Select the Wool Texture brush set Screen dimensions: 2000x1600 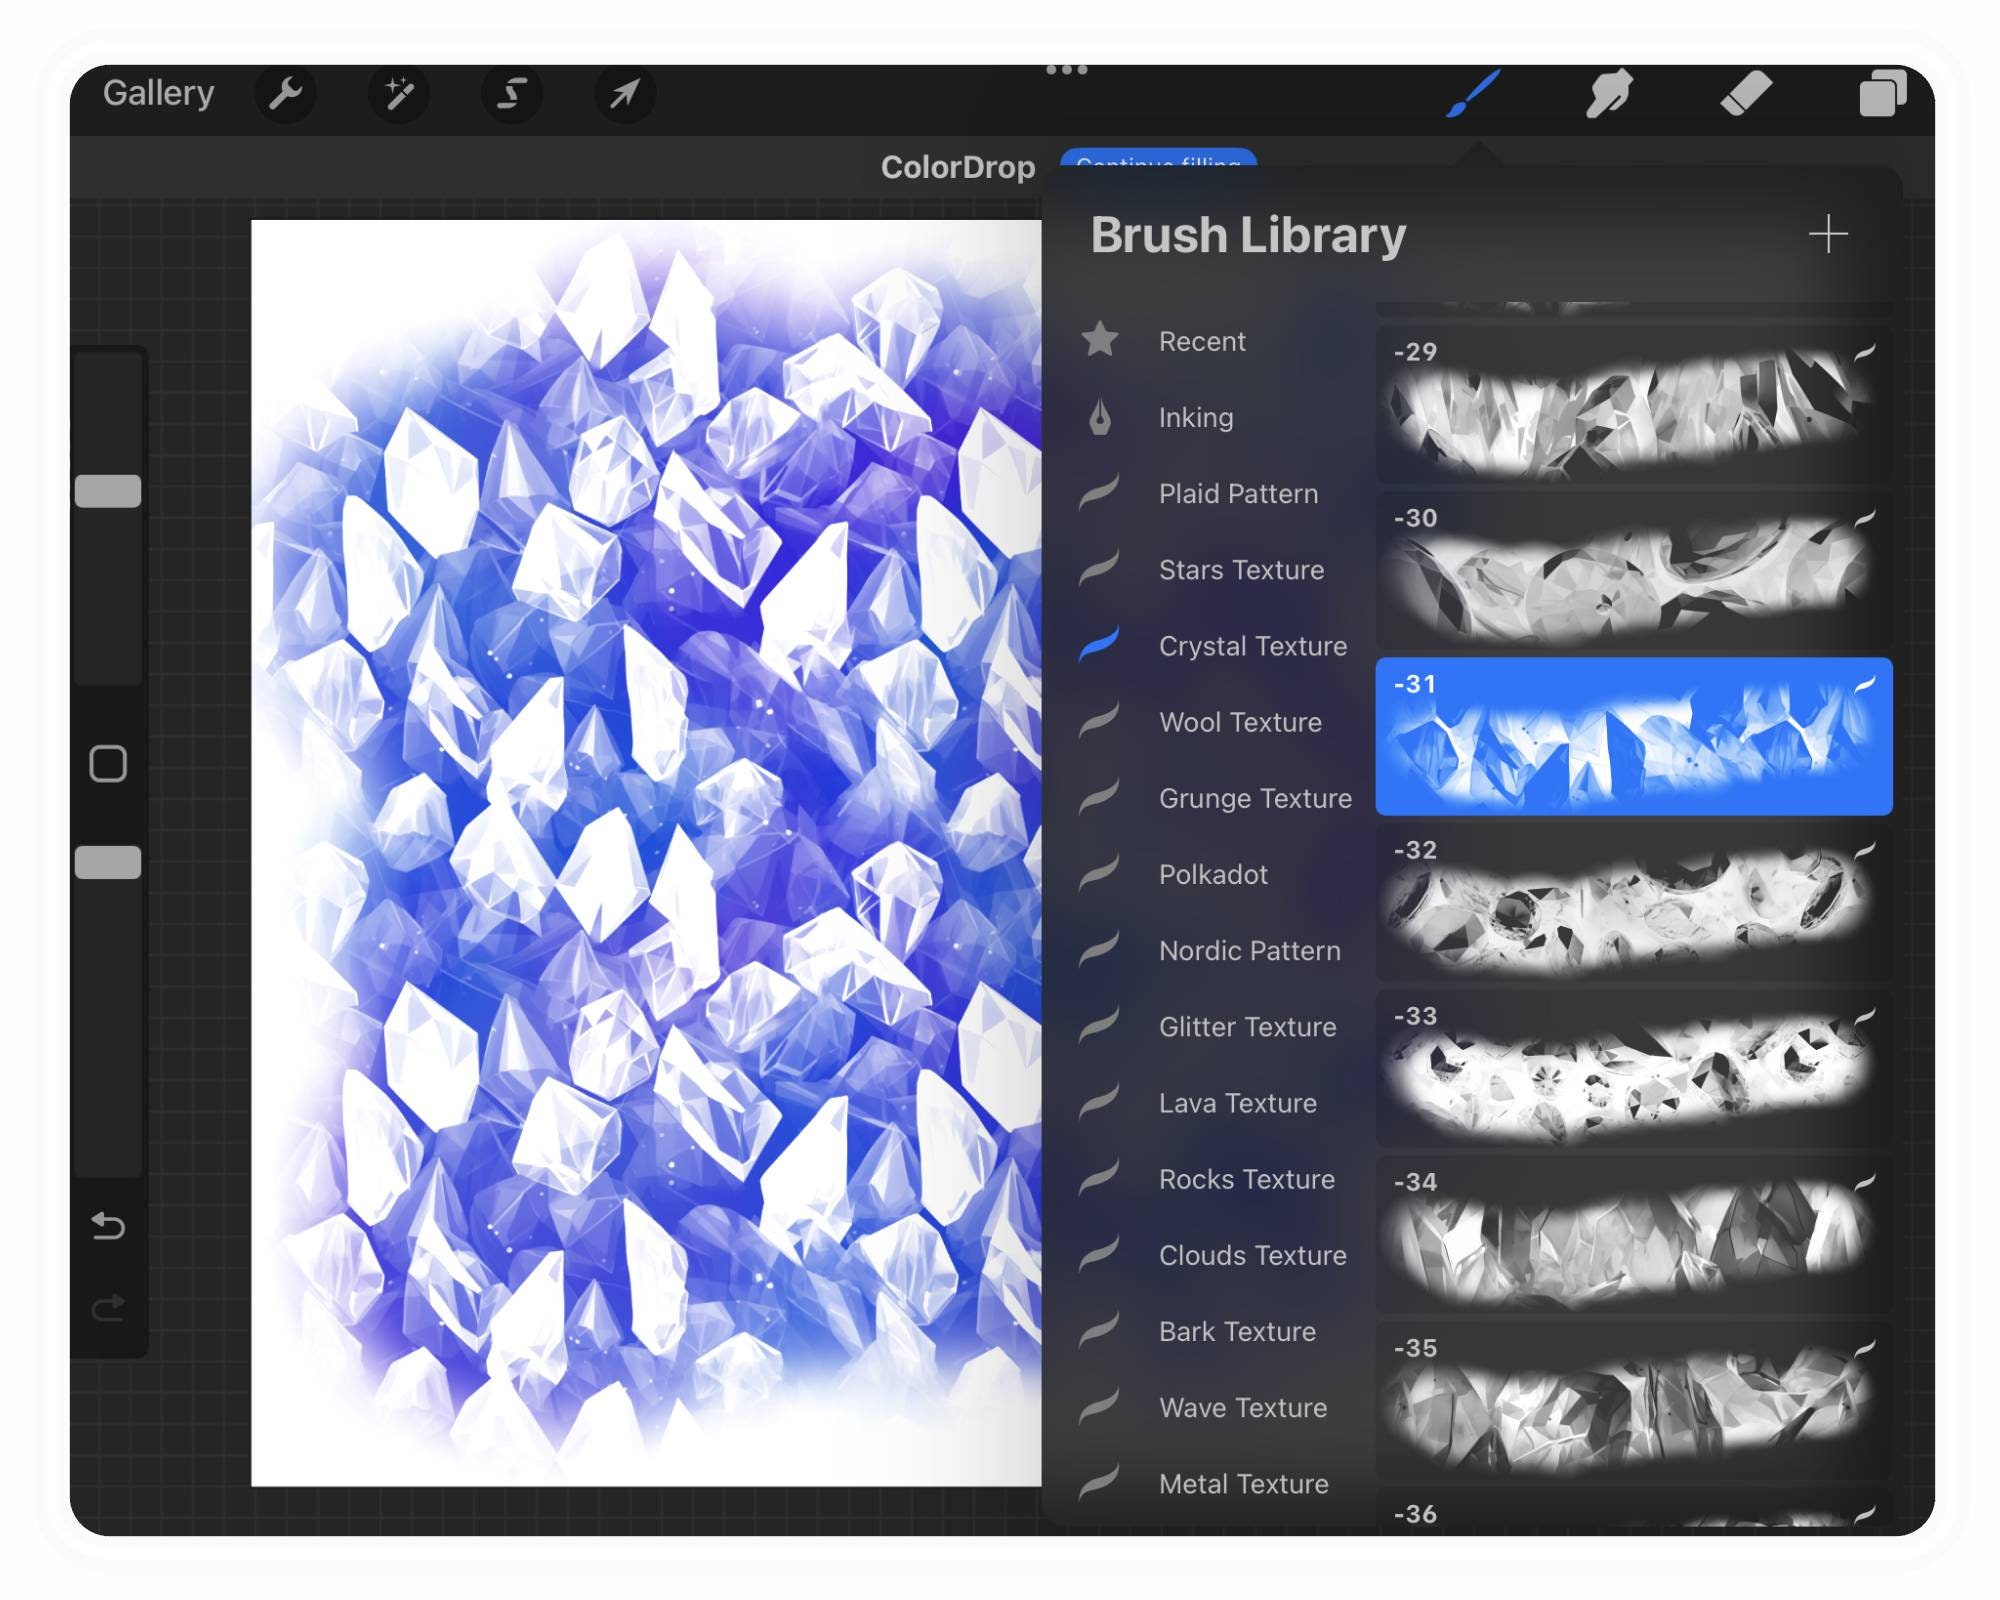[x=1215, y=722]
